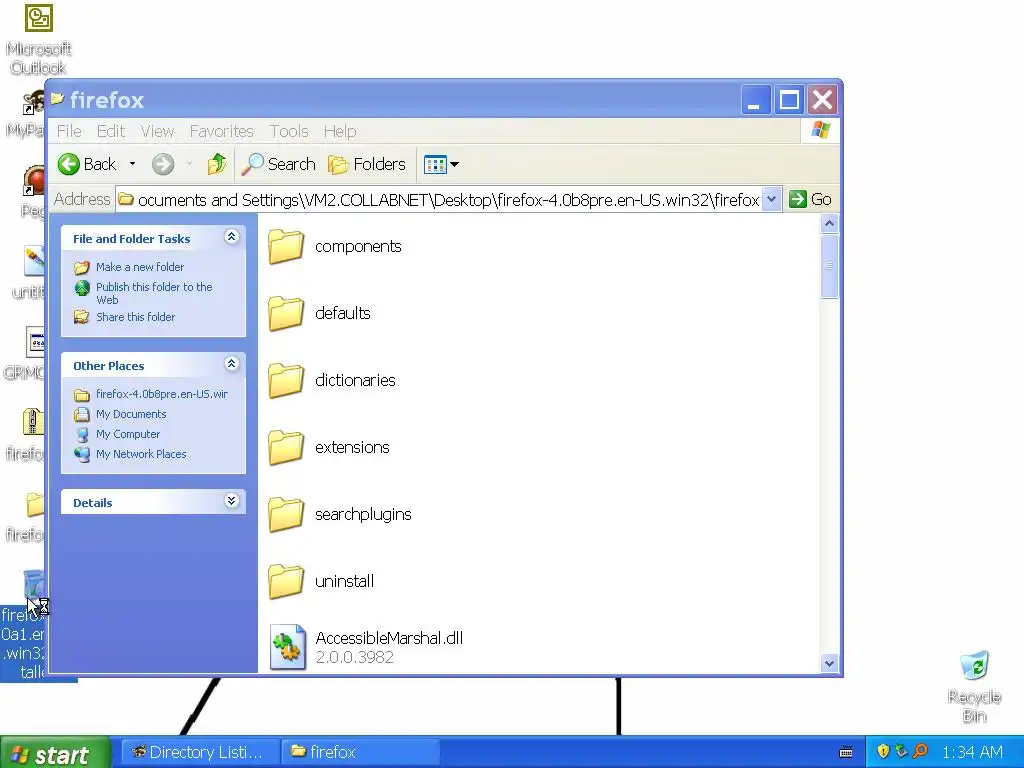Click the Safely Remove Hardware tray icon
The height and width of the screenshot is (768, 1024).
click(902, 751)
